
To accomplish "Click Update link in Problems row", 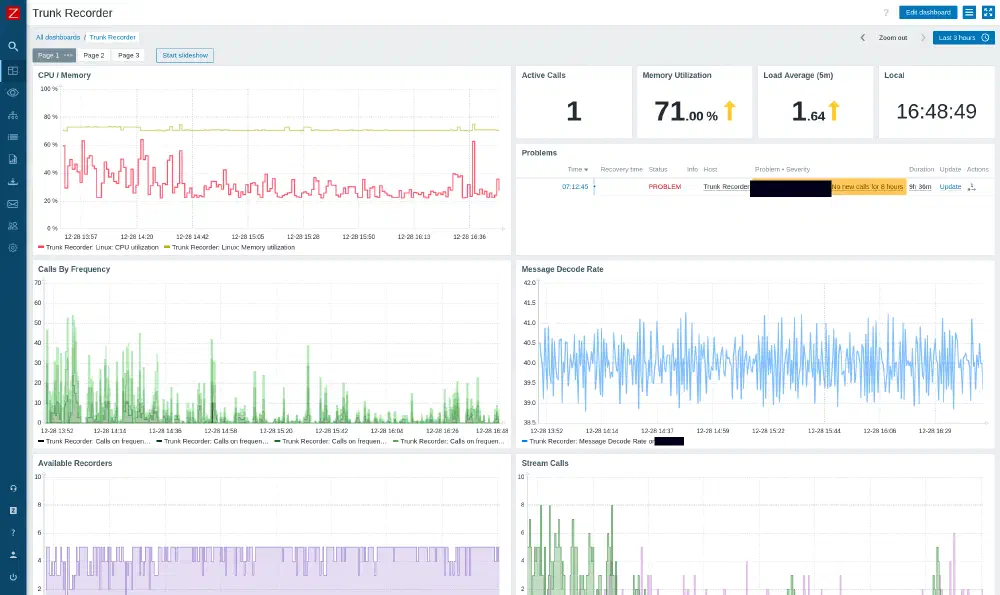I will coord(950,187).
